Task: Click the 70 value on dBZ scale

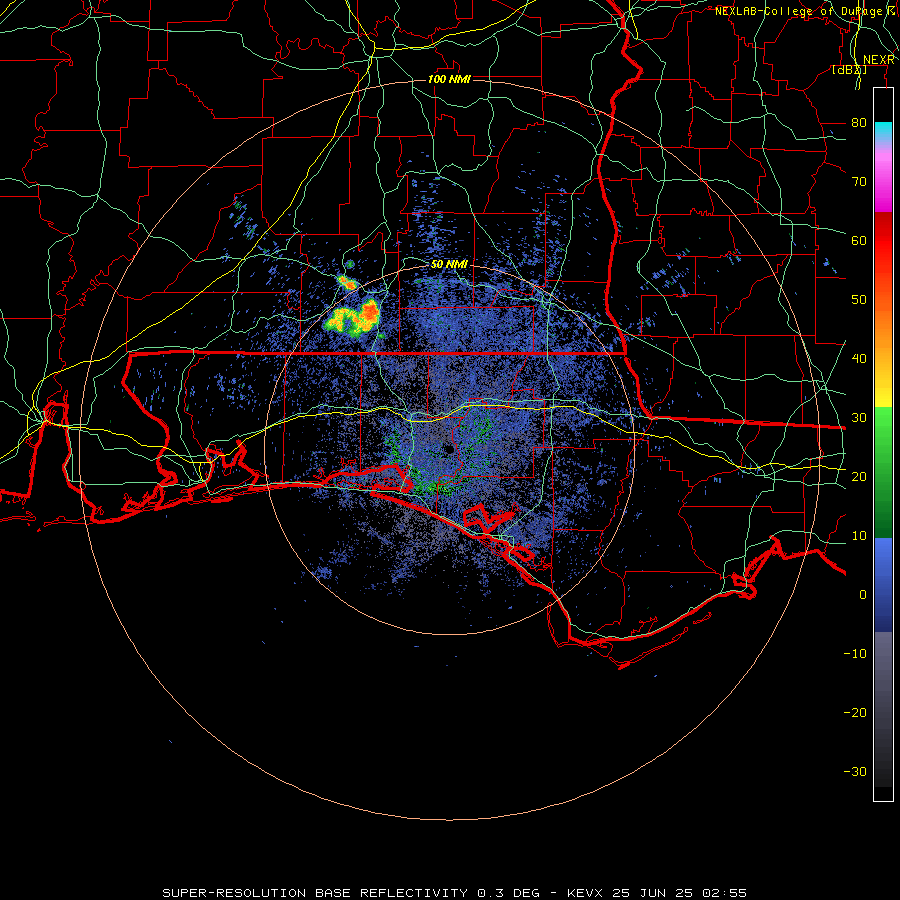Action: pos(859,182)
